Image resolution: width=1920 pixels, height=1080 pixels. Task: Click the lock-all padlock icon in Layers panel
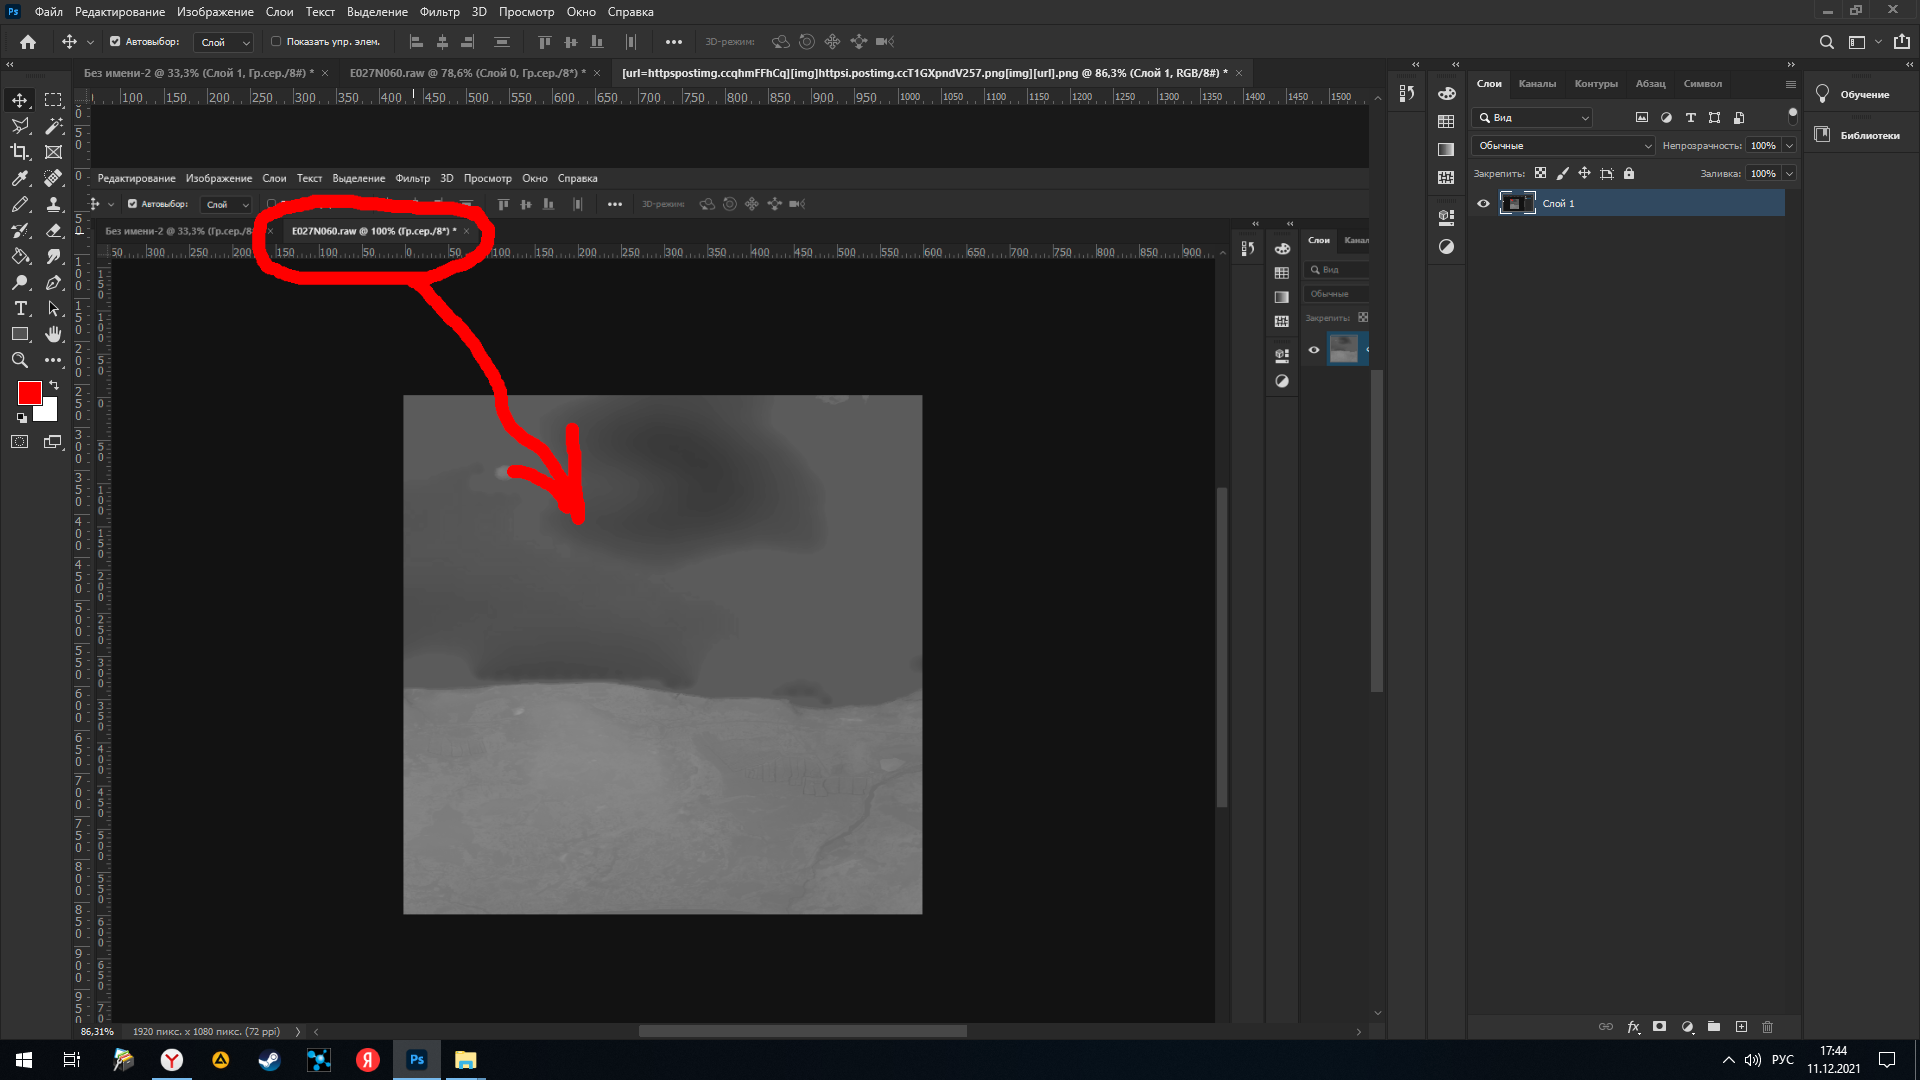(1629, 173)
